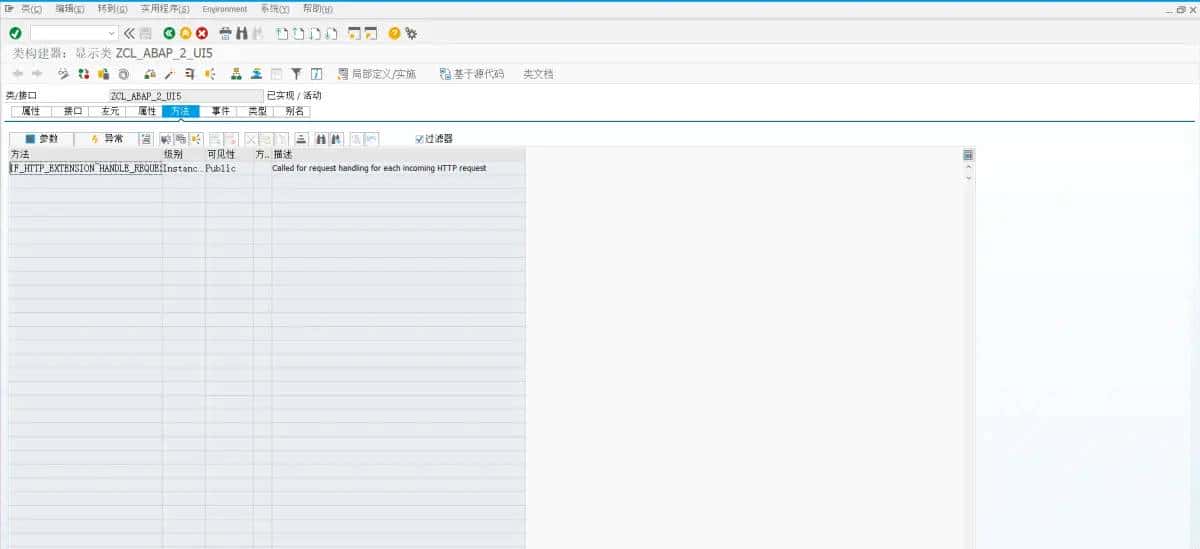Viewport: 1200px width, 549px height.
Task: Click Find Next icon in methods toolbar
Action: click(336, 139)
